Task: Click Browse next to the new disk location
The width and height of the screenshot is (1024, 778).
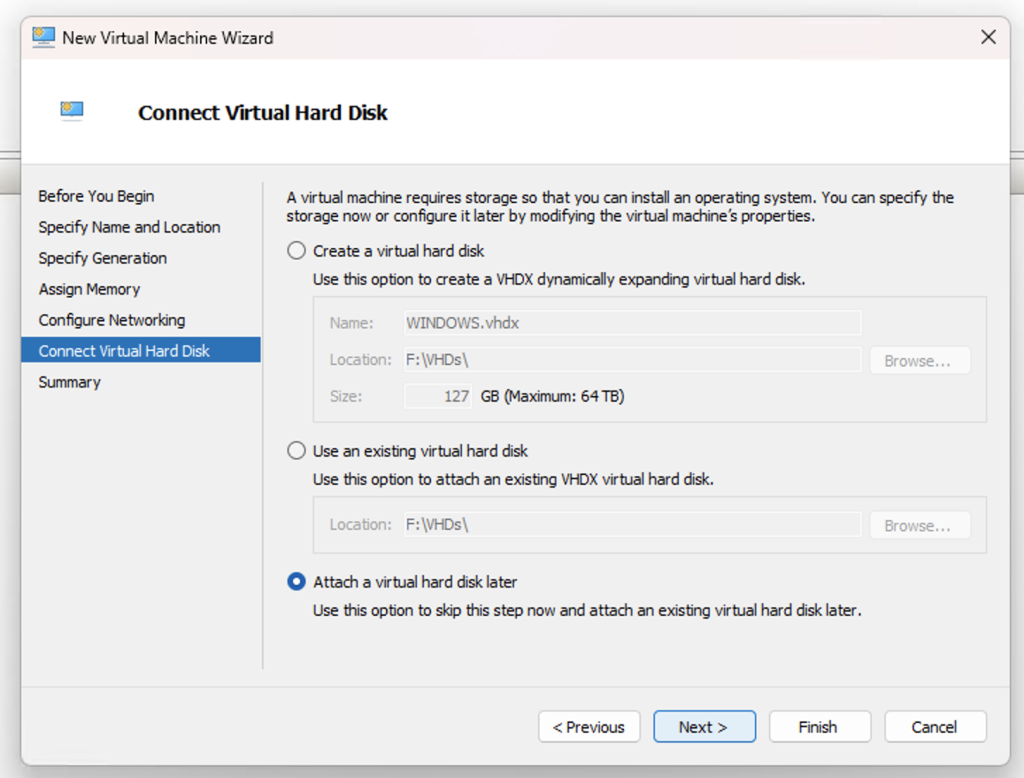Action: click(919, 360)
